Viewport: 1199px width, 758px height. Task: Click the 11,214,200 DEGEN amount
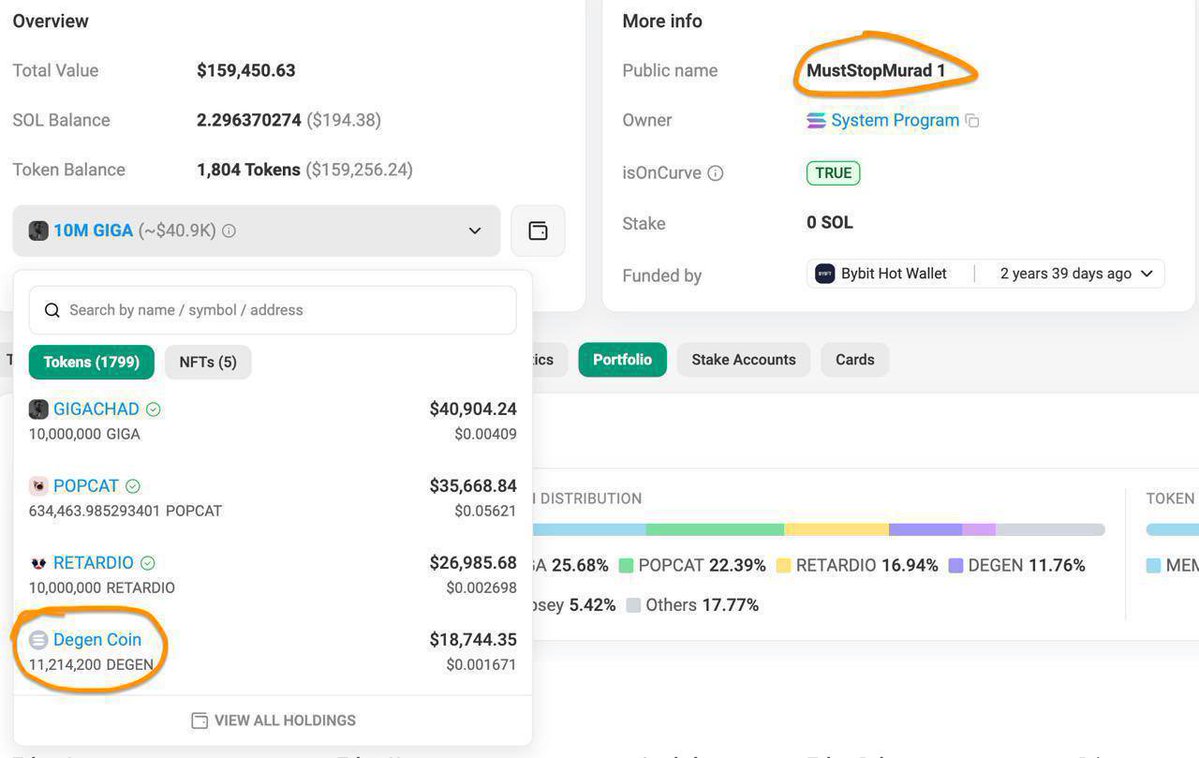coord(91,665)
